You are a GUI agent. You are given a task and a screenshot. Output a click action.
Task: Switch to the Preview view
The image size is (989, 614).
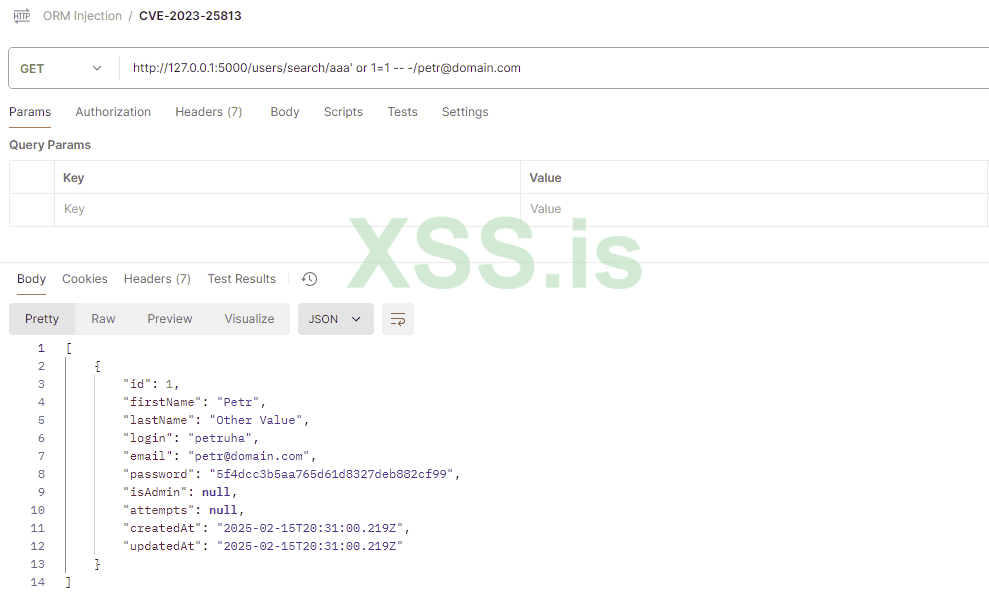coord(170,319)
